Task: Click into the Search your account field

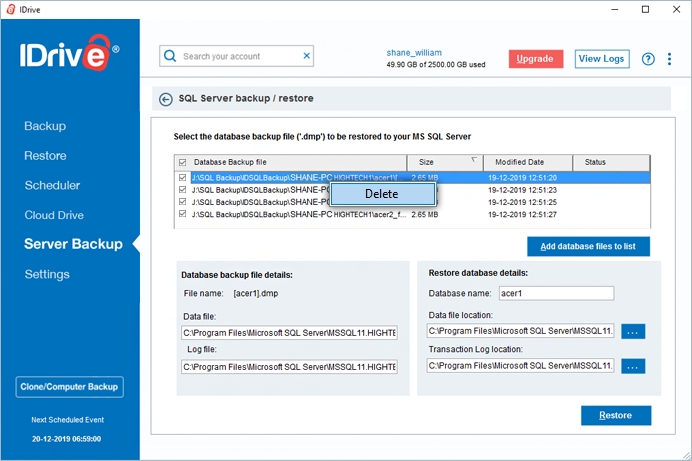Action: coord(237,56)
